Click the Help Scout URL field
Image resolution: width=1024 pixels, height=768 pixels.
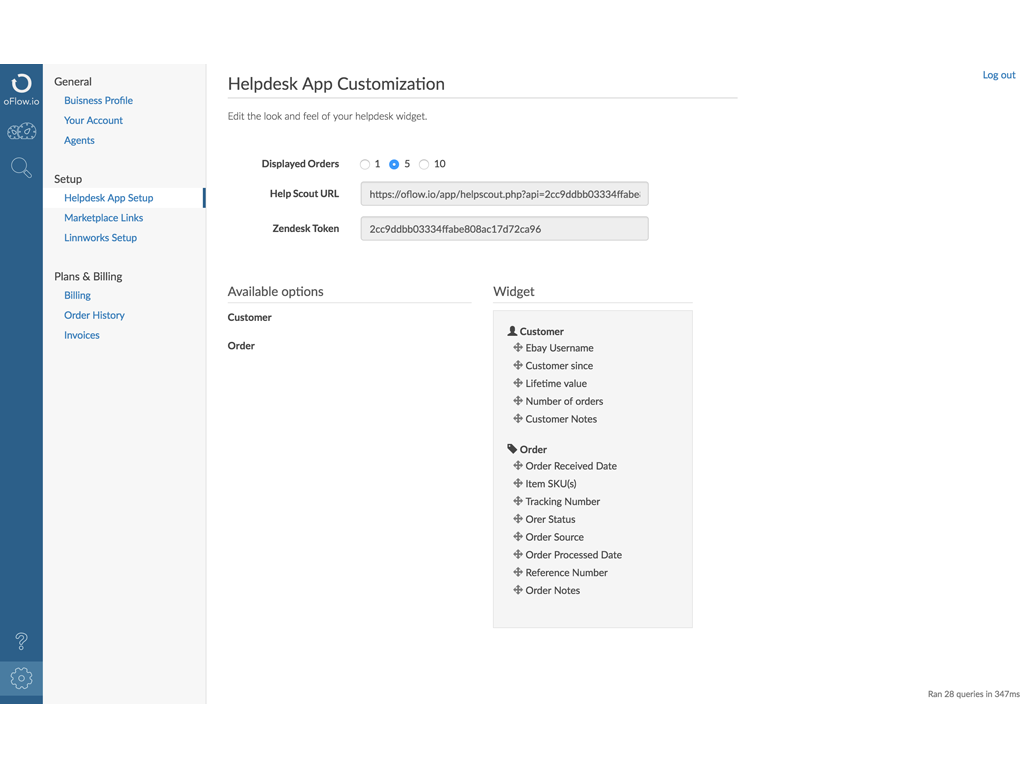[504, 194]
